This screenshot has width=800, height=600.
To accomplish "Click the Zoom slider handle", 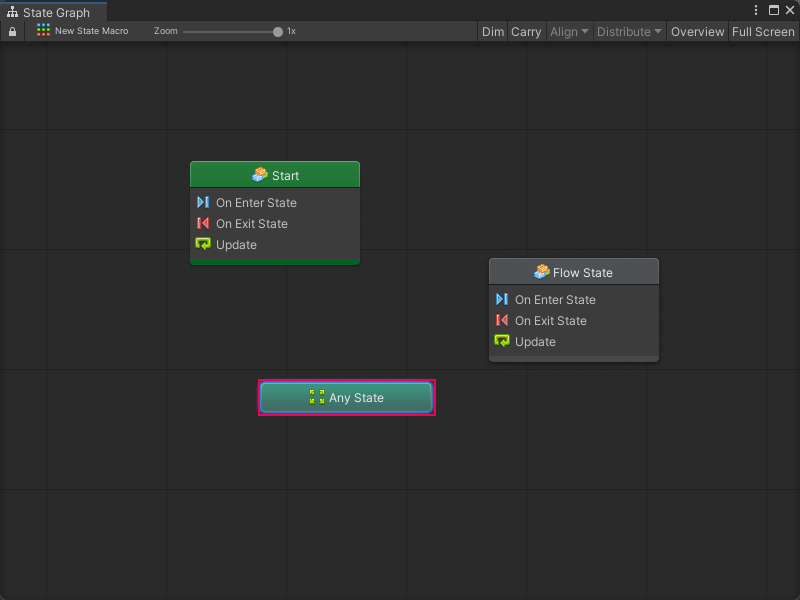I will pos(278,31).
